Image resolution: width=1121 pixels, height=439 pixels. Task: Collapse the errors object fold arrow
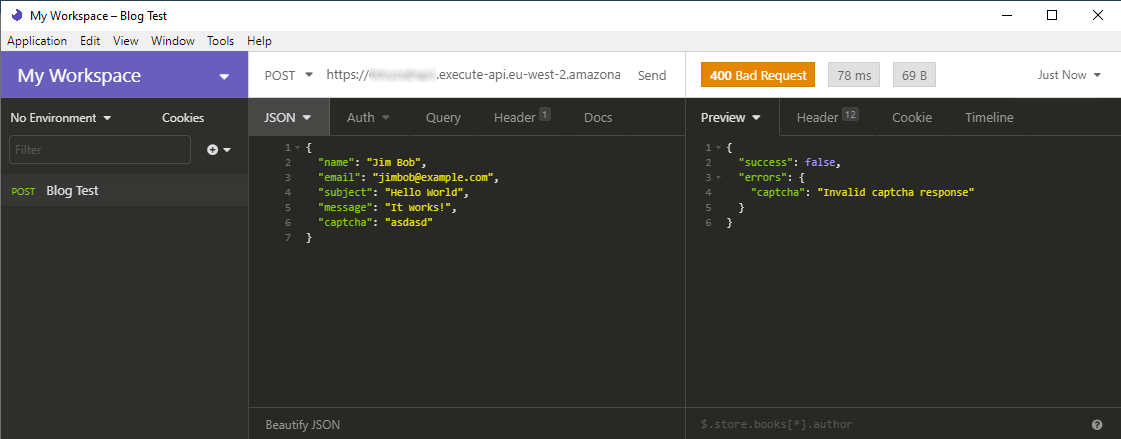click(717, 177)
